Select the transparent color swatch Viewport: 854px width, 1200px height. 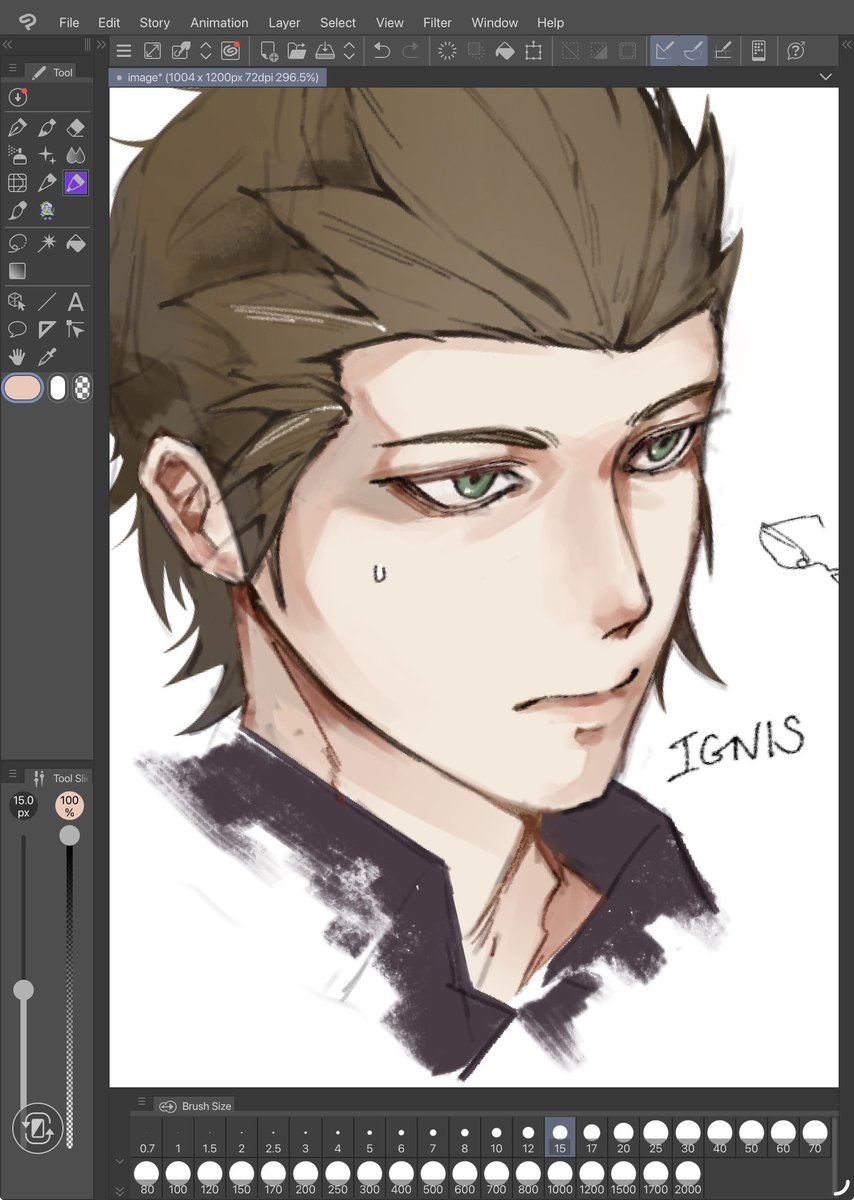click(x=82, y=388)
